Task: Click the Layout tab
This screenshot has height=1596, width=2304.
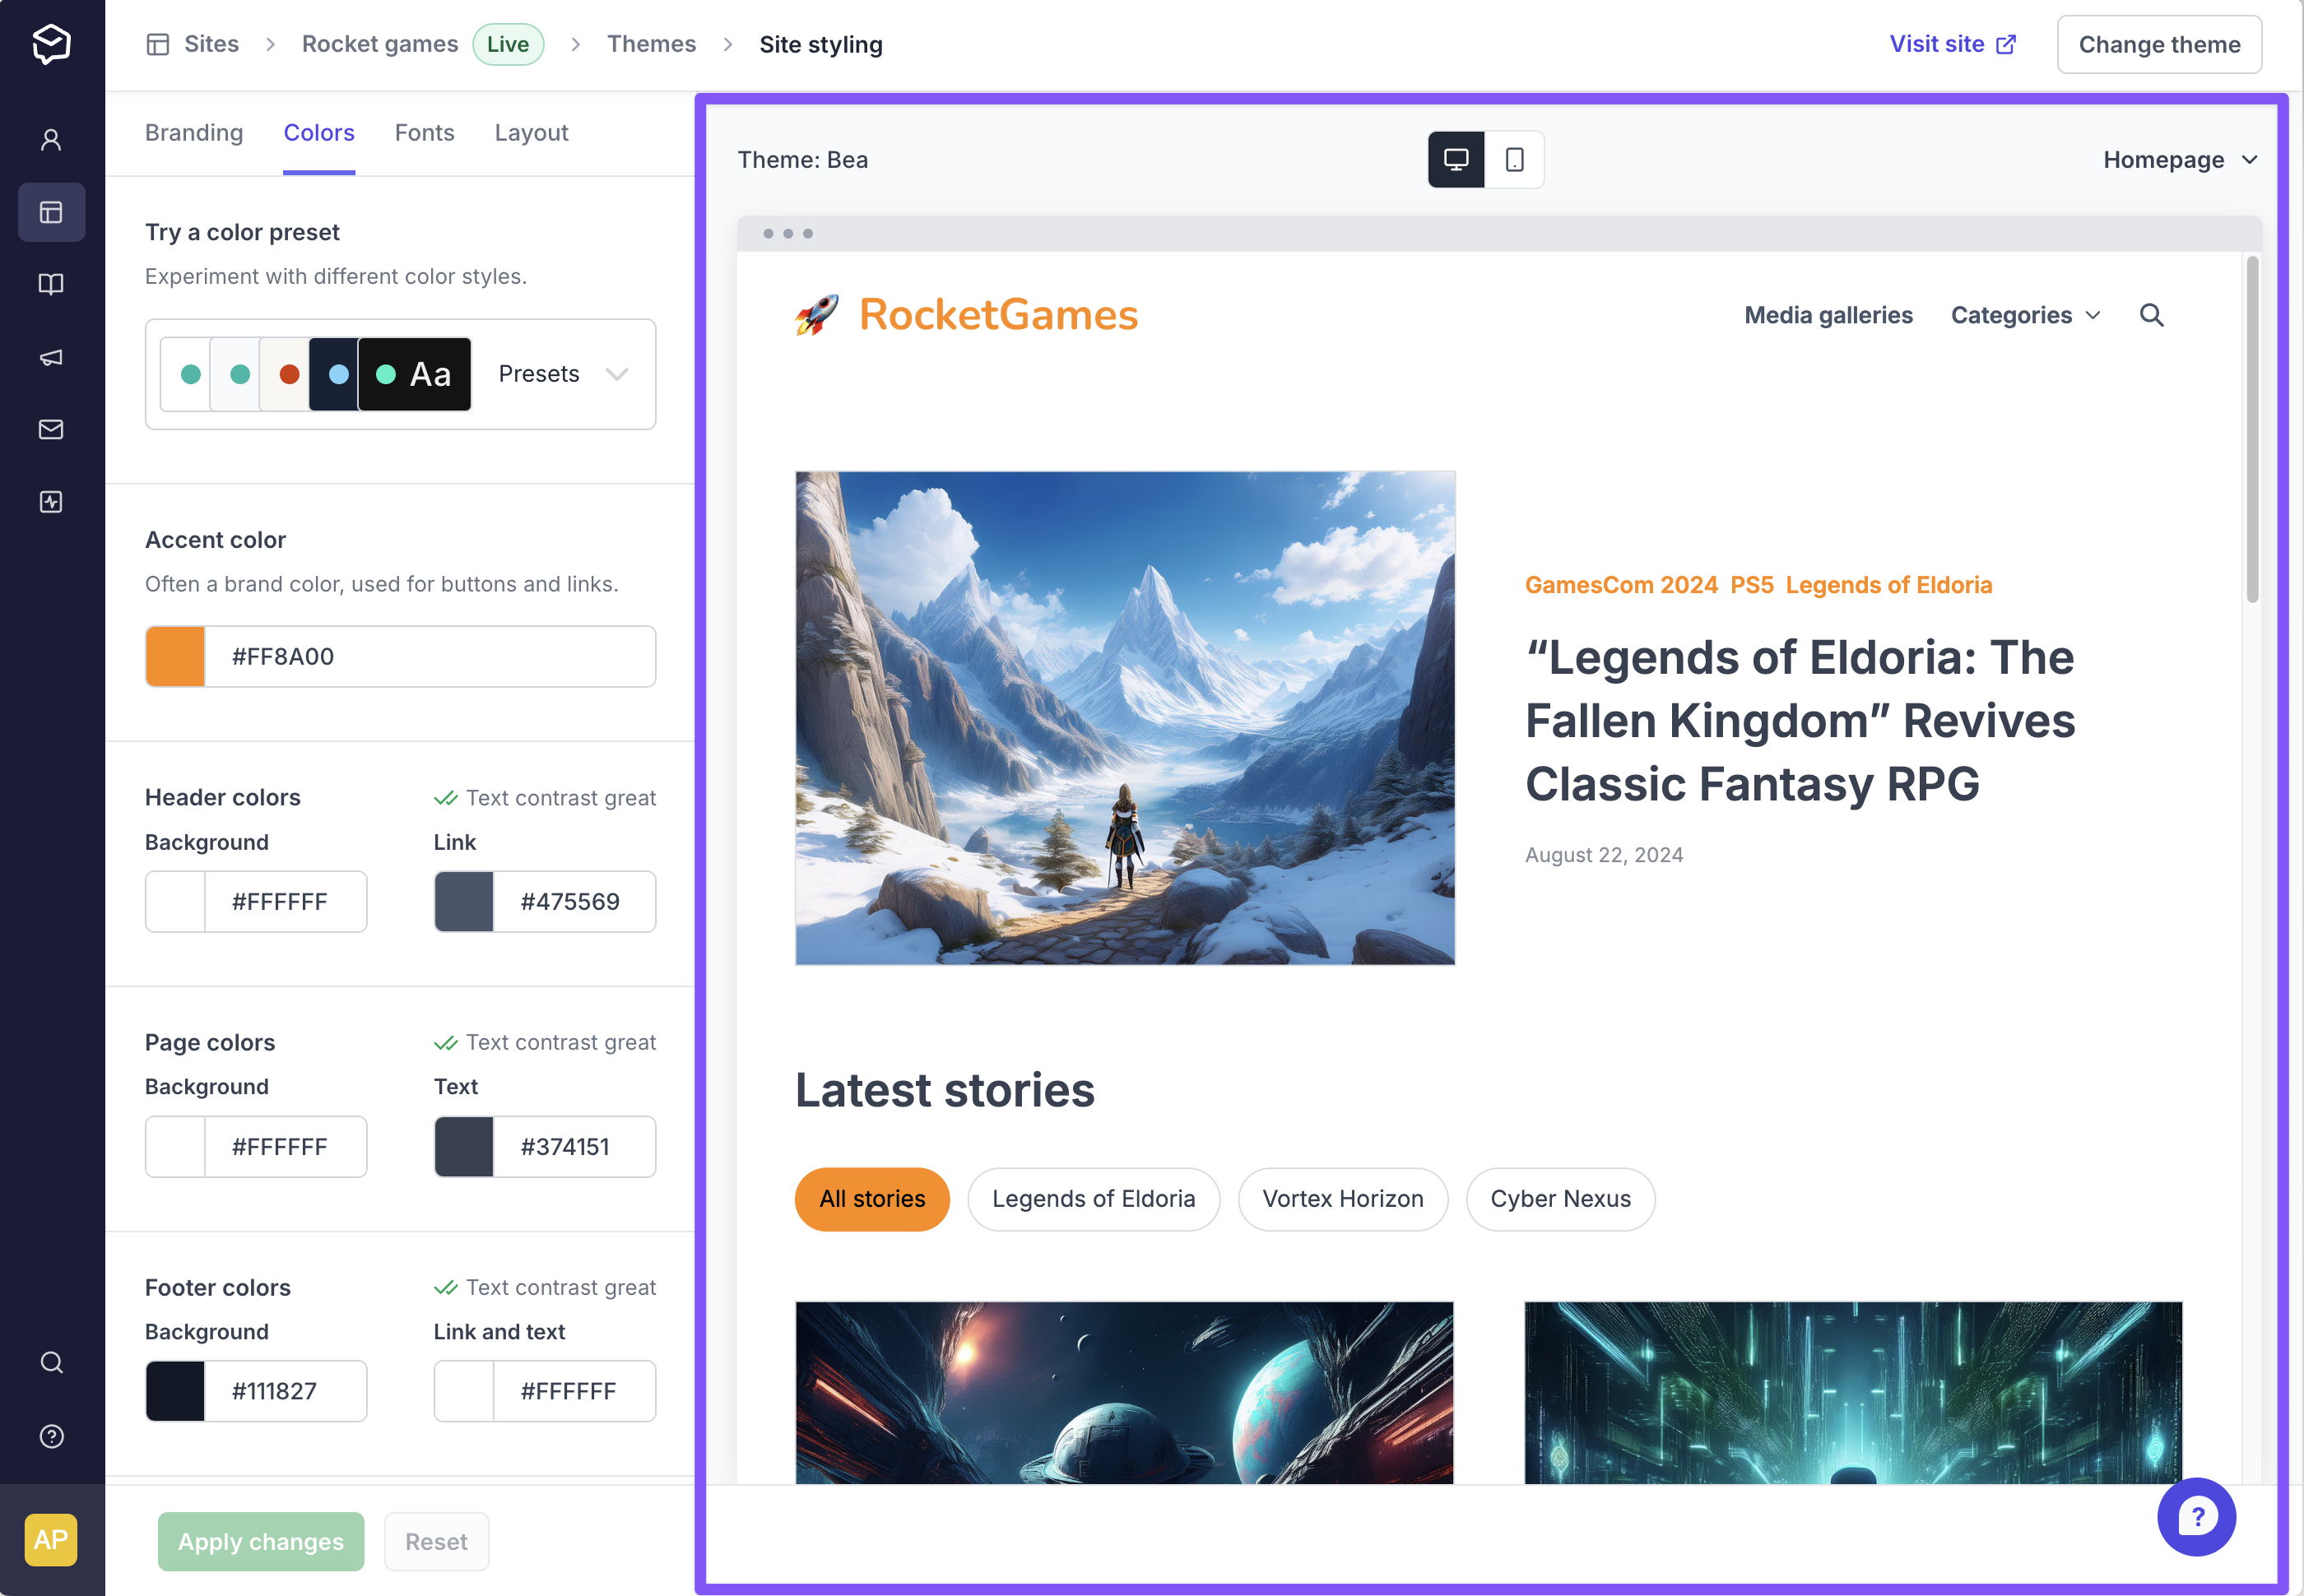Action: [x=531, y=132]
